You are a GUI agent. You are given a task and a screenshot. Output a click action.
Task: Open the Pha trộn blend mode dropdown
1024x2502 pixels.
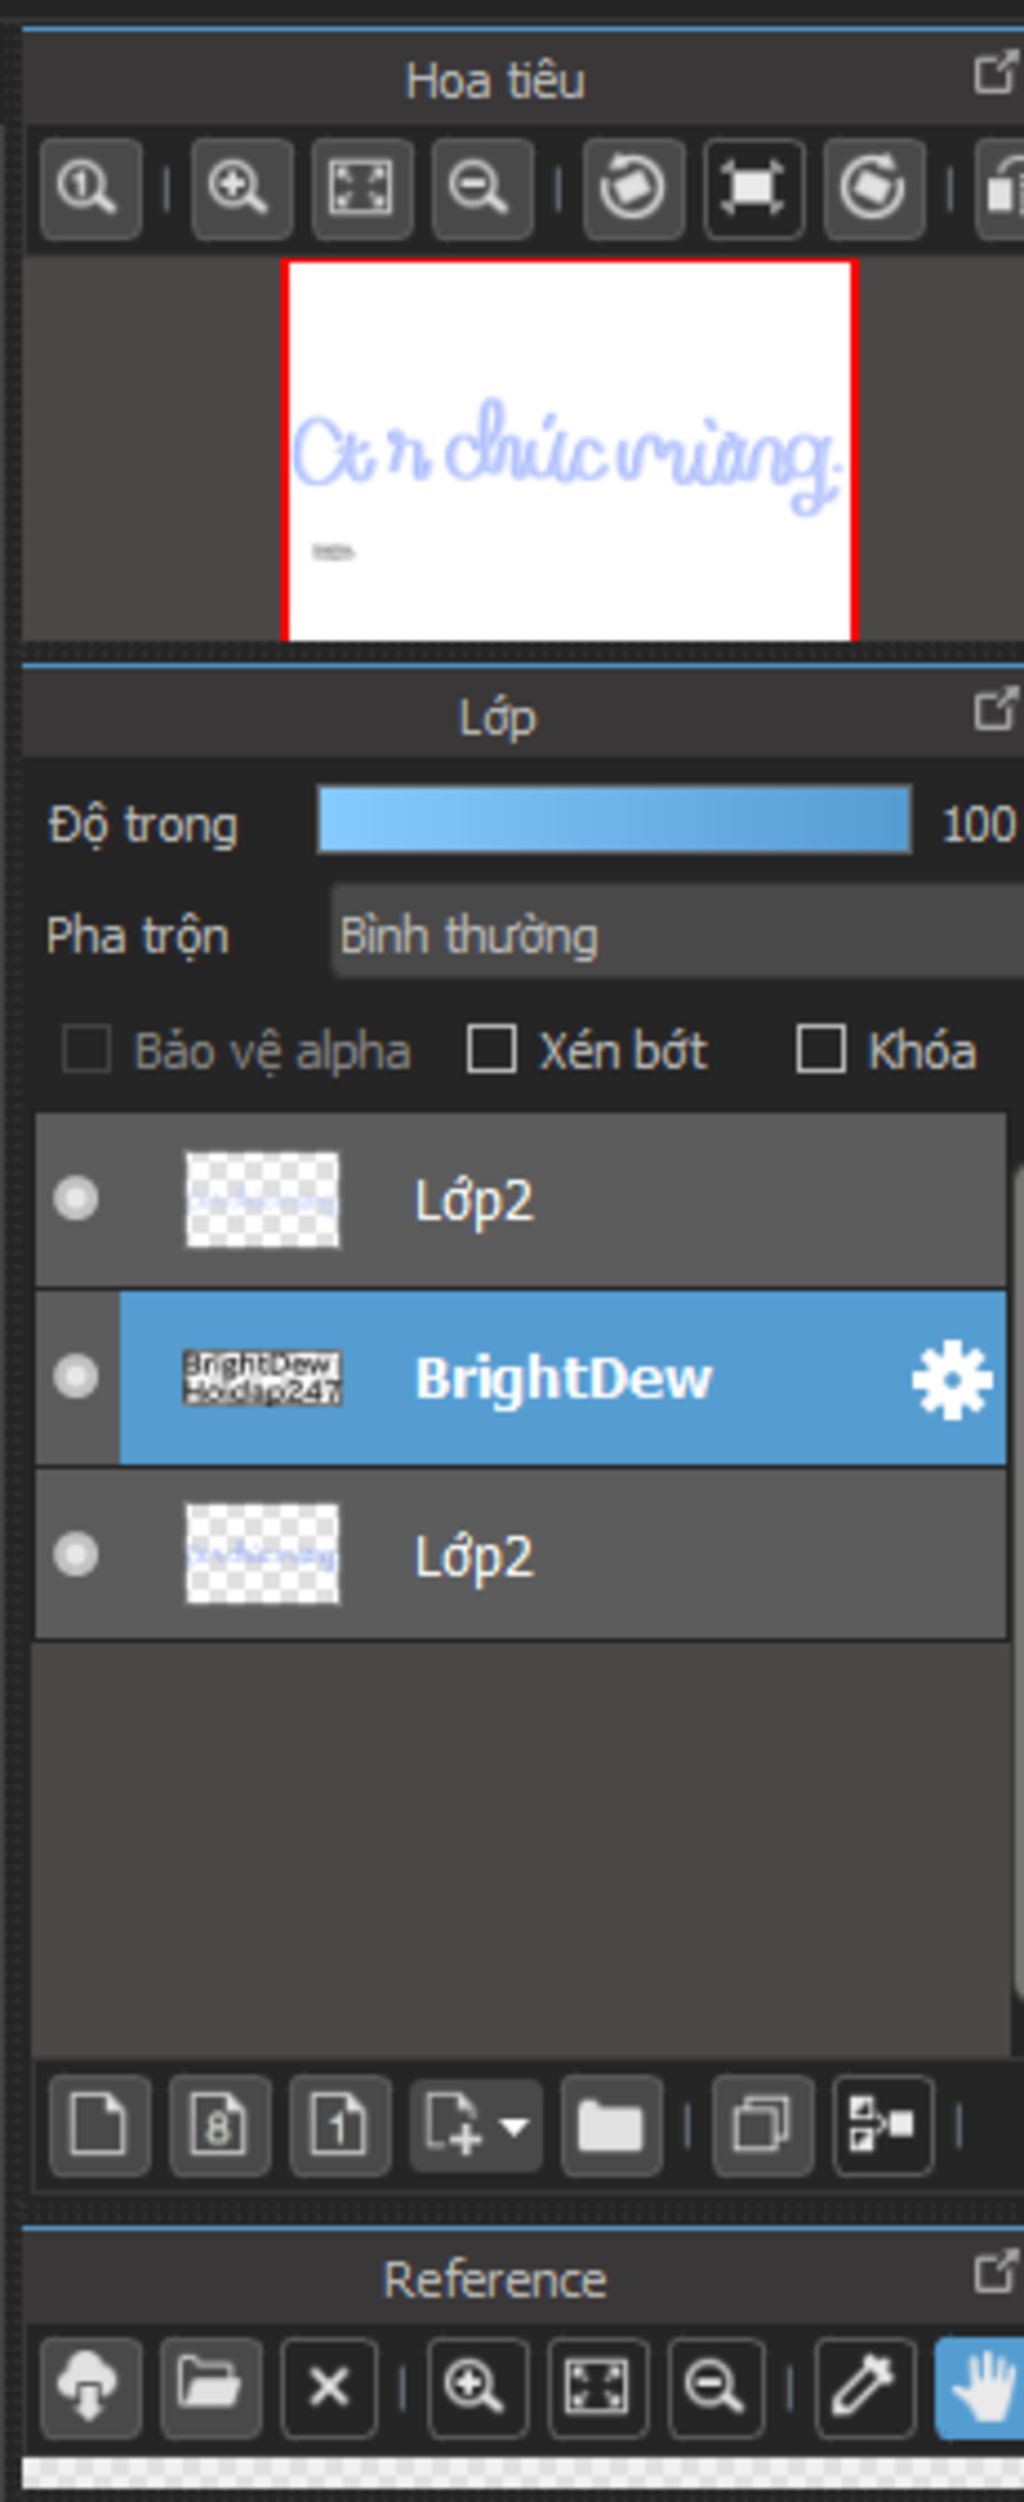click(x=676, y=936)
